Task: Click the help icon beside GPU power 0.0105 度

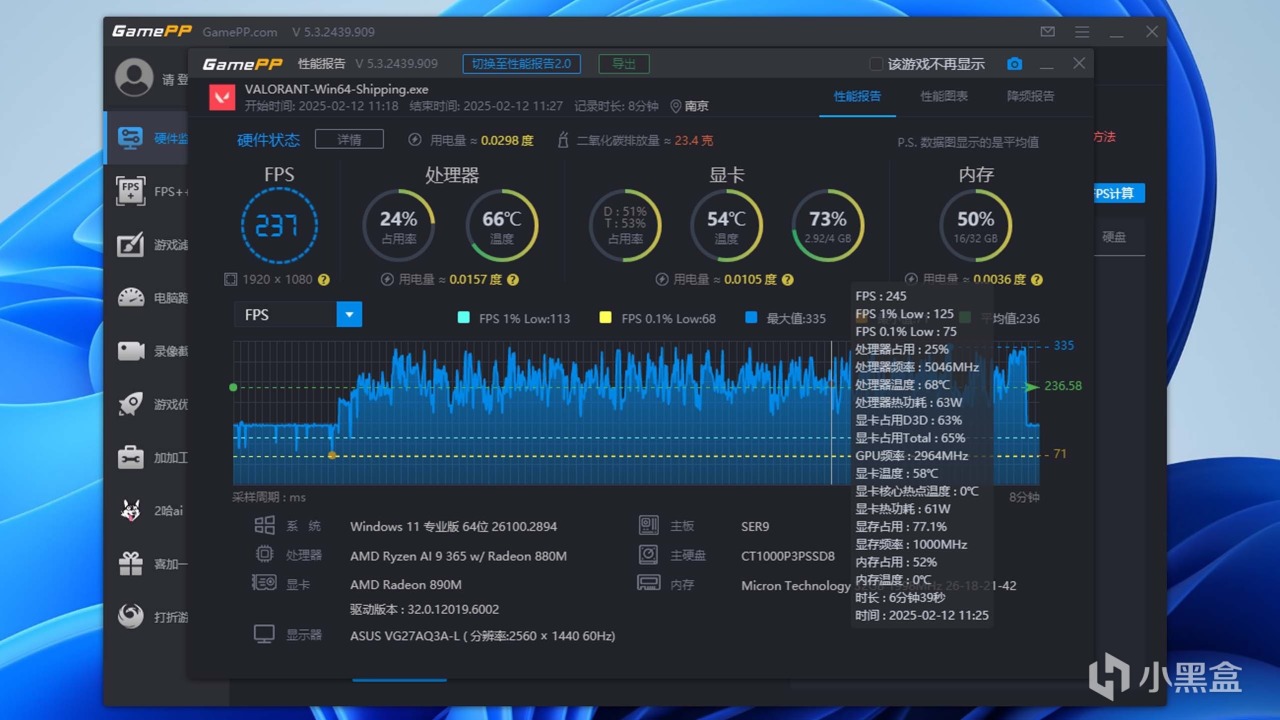Action: (787, 280)
